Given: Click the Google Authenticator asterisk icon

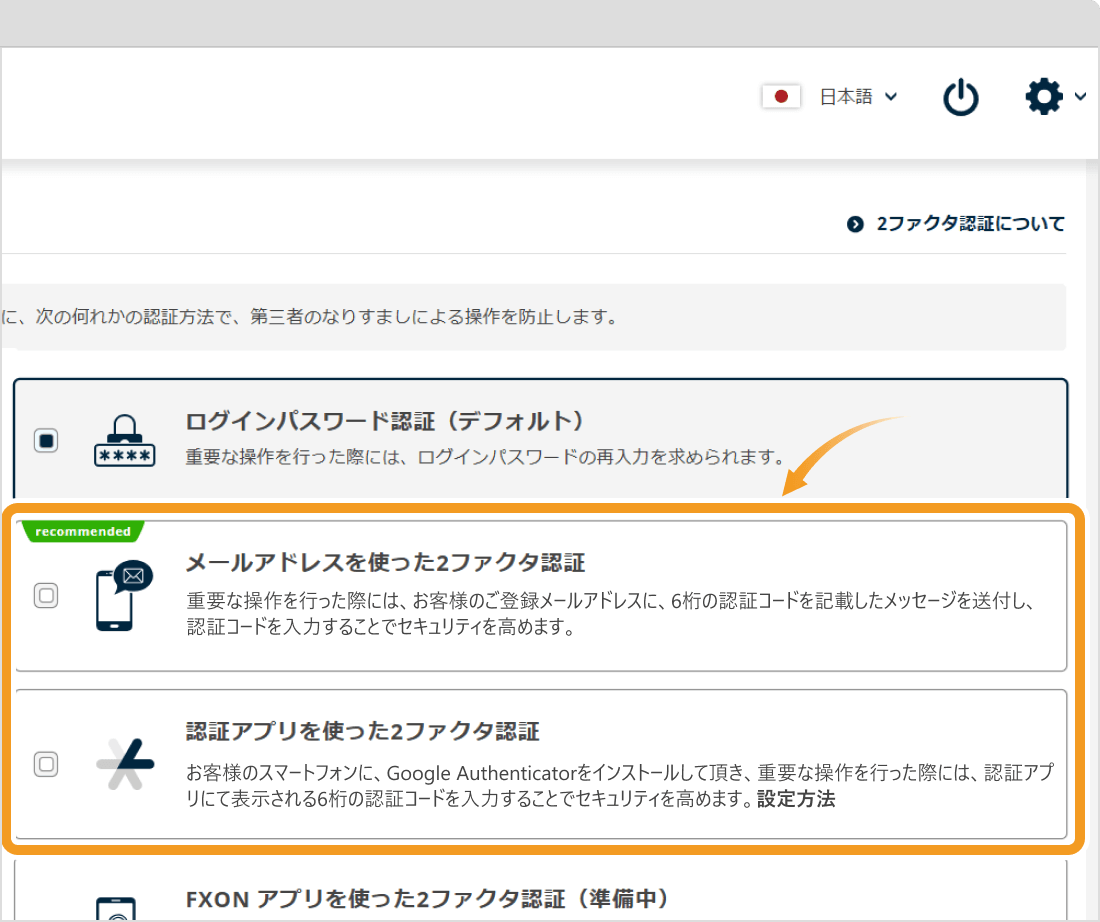Looking at the screenshot, I should 125,764.
